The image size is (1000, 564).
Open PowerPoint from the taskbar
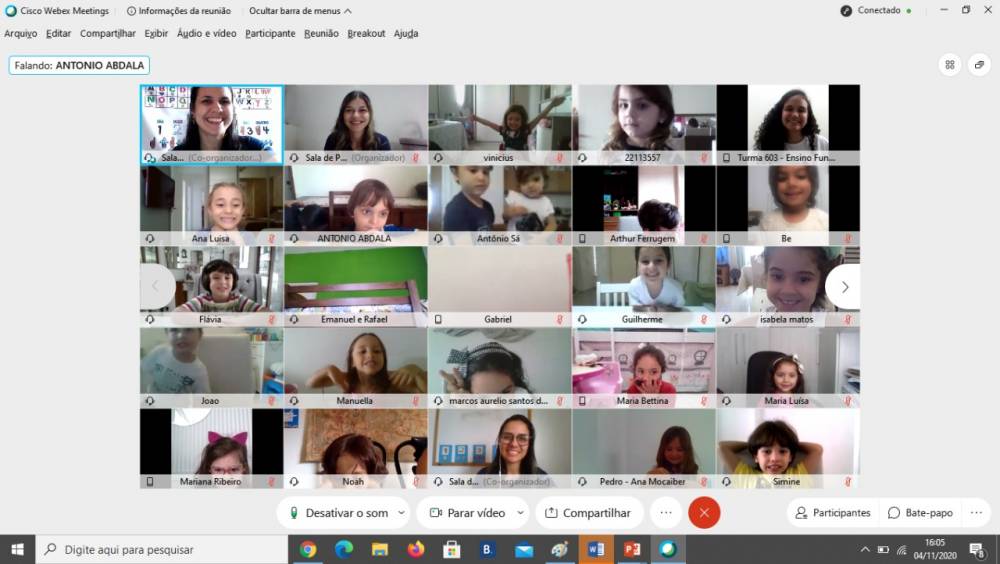(x=632, y=549)
